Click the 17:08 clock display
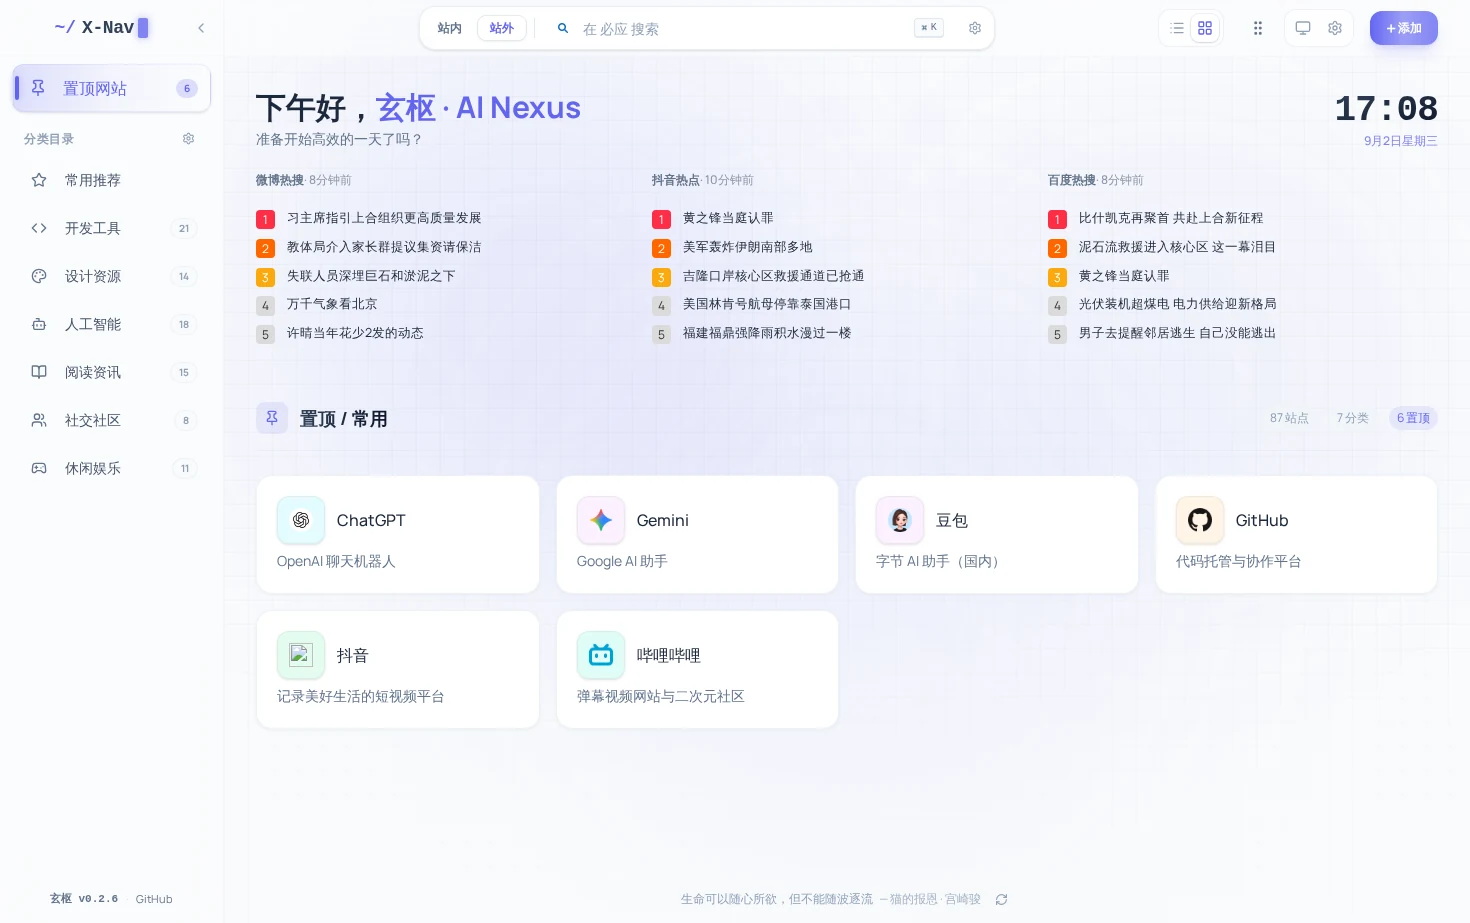The width and height of the screenshot is (1470, 923). [1386, 108]
